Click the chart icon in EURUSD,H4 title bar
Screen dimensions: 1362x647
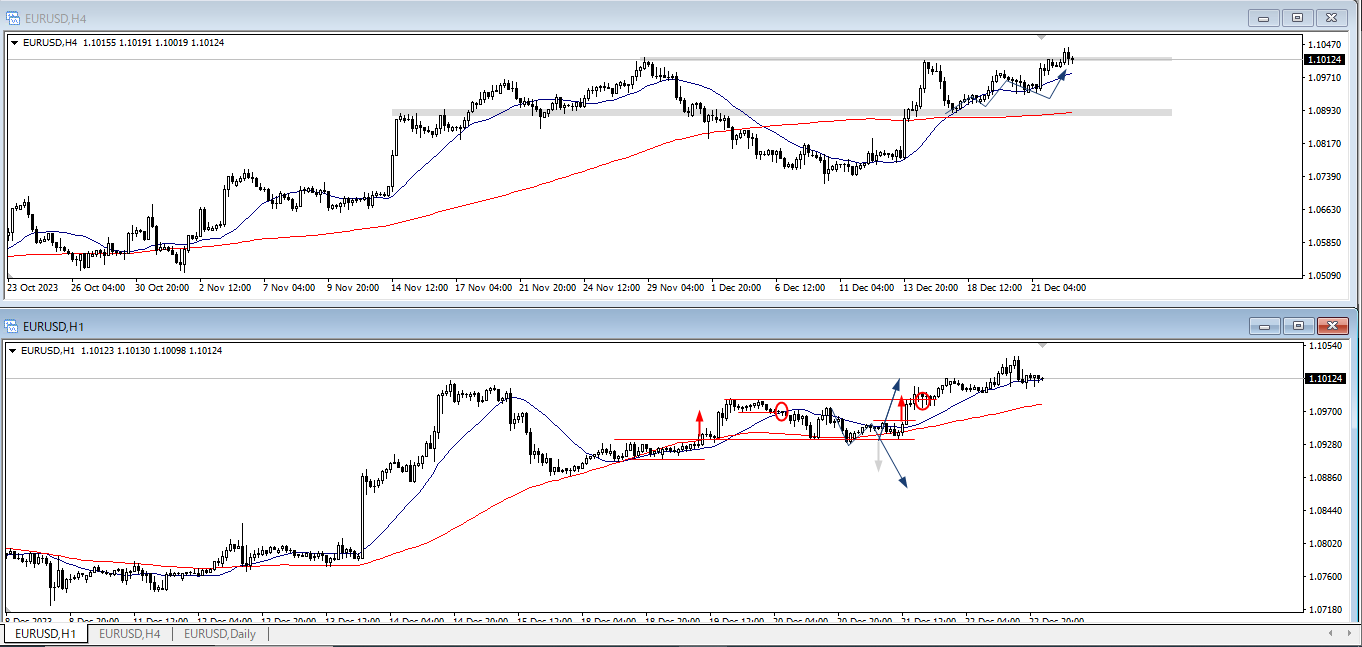point(13,16)
